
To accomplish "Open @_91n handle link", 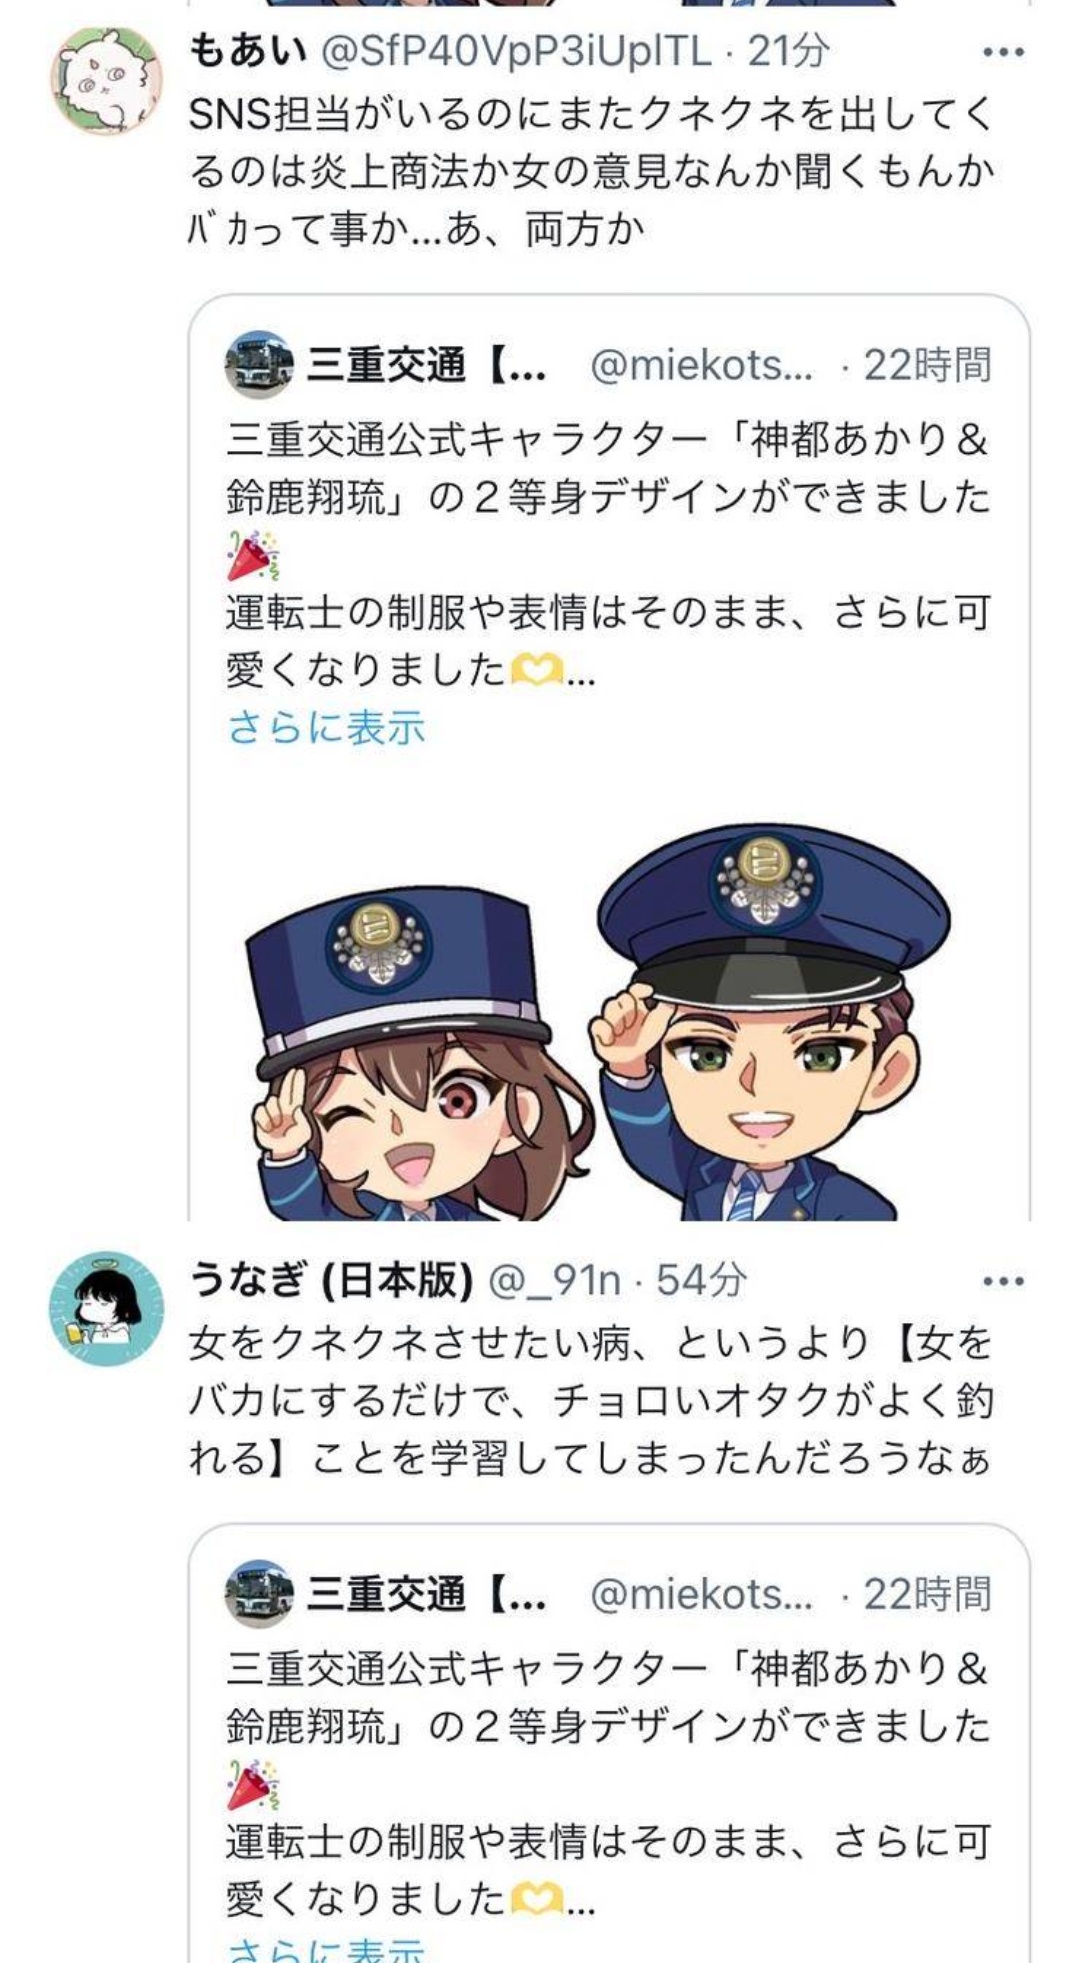I will tap(553, 1280).
